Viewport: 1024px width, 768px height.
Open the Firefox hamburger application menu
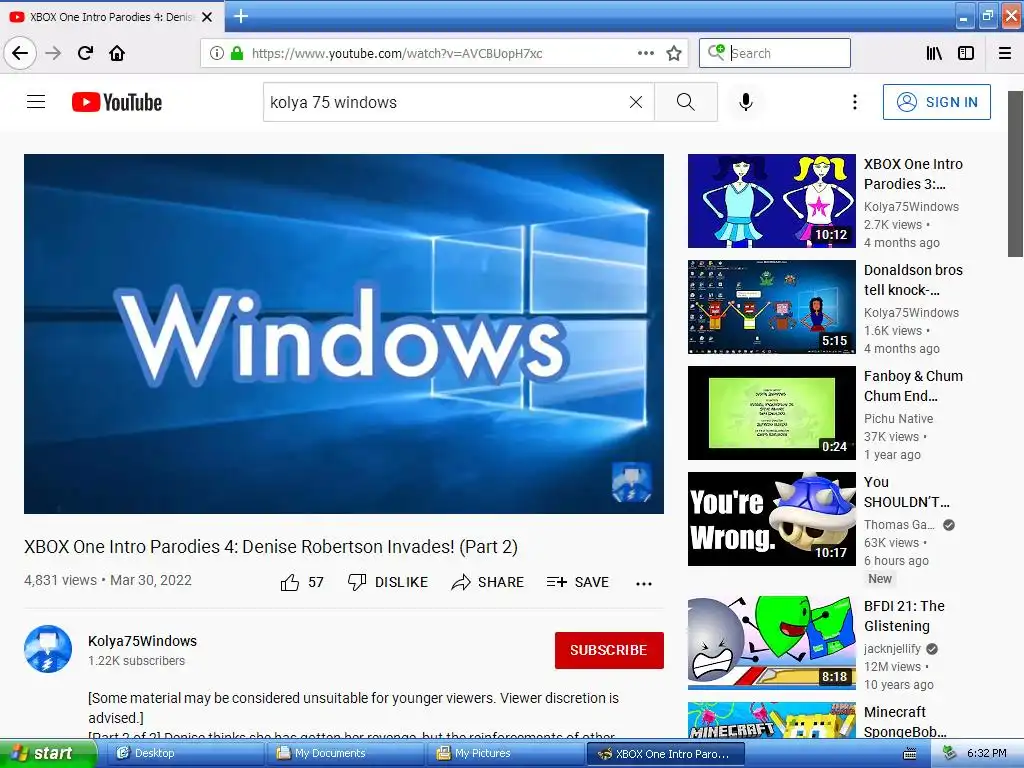(1005, 53)
